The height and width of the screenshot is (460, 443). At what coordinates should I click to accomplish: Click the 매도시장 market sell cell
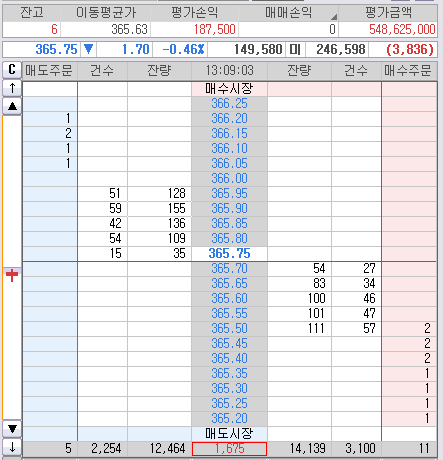click(x=229, y=434)
